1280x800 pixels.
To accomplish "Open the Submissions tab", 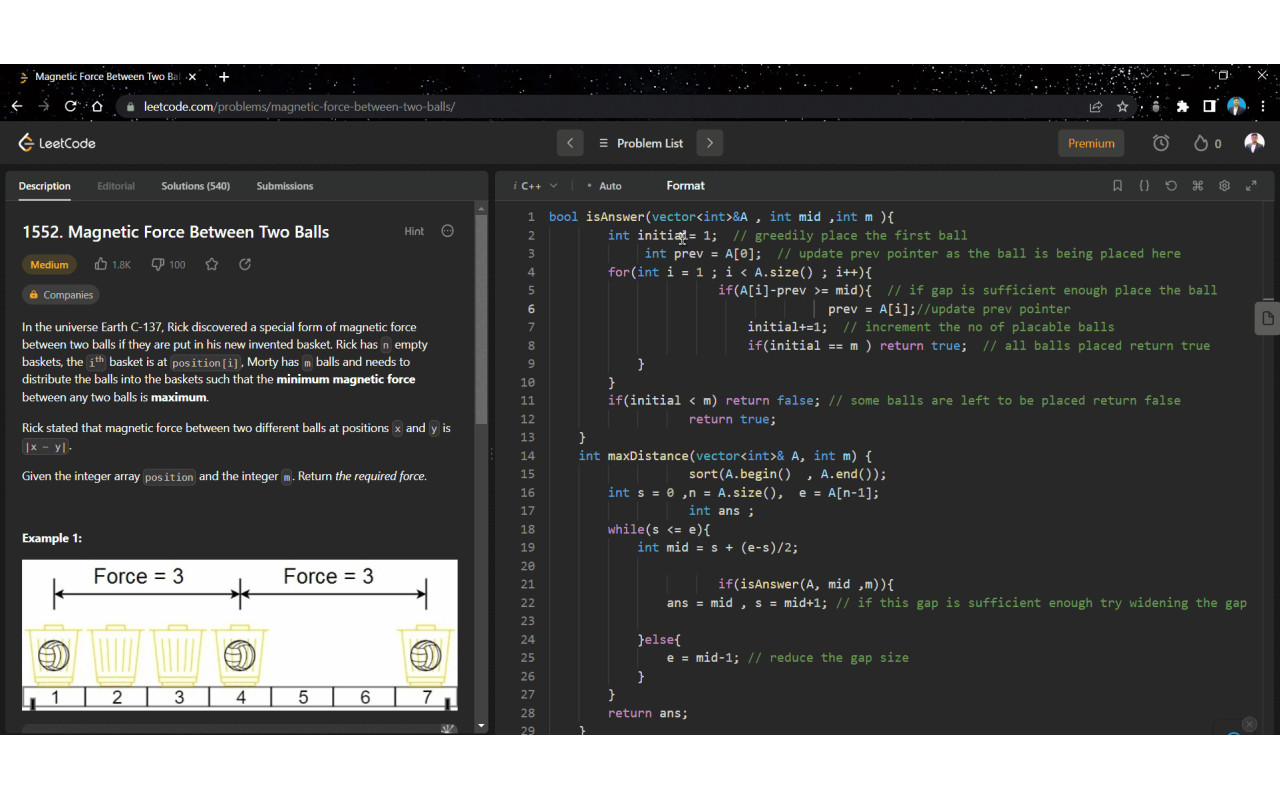I will (x=285, y=186).
